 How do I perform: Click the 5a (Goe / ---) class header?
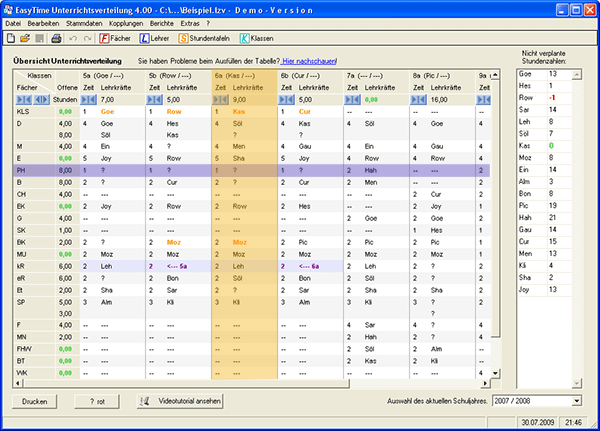(103, 76)
